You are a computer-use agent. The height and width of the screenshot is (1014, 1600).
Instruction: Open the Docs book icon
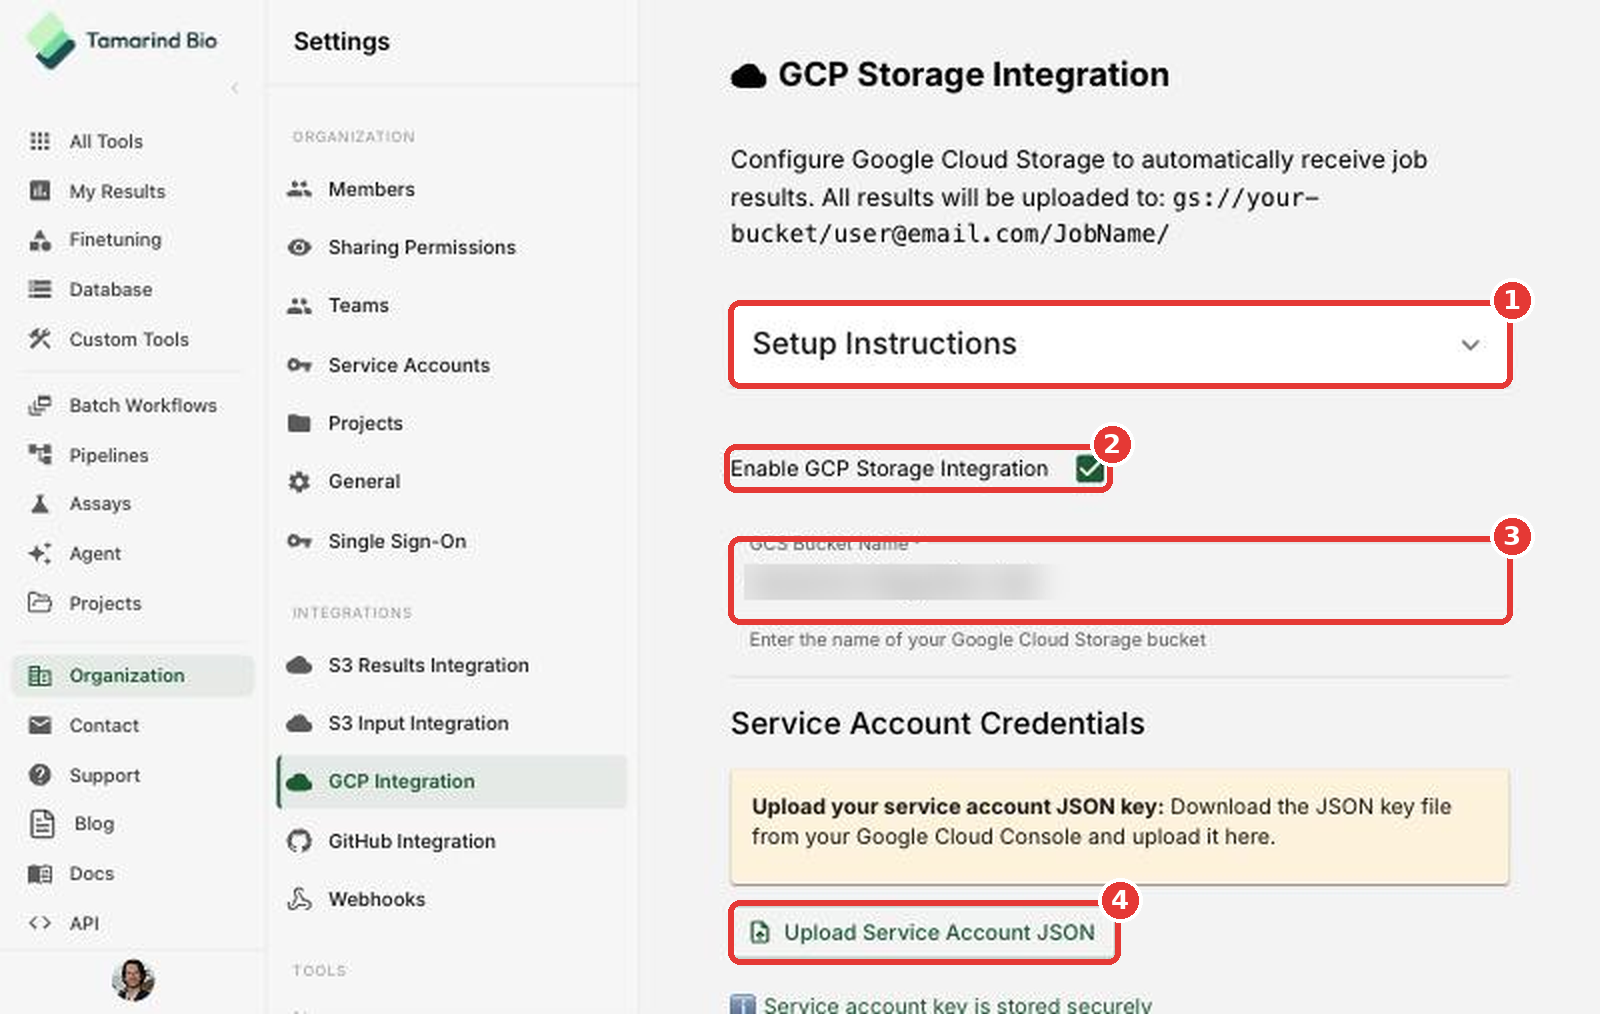click(40, 873)
